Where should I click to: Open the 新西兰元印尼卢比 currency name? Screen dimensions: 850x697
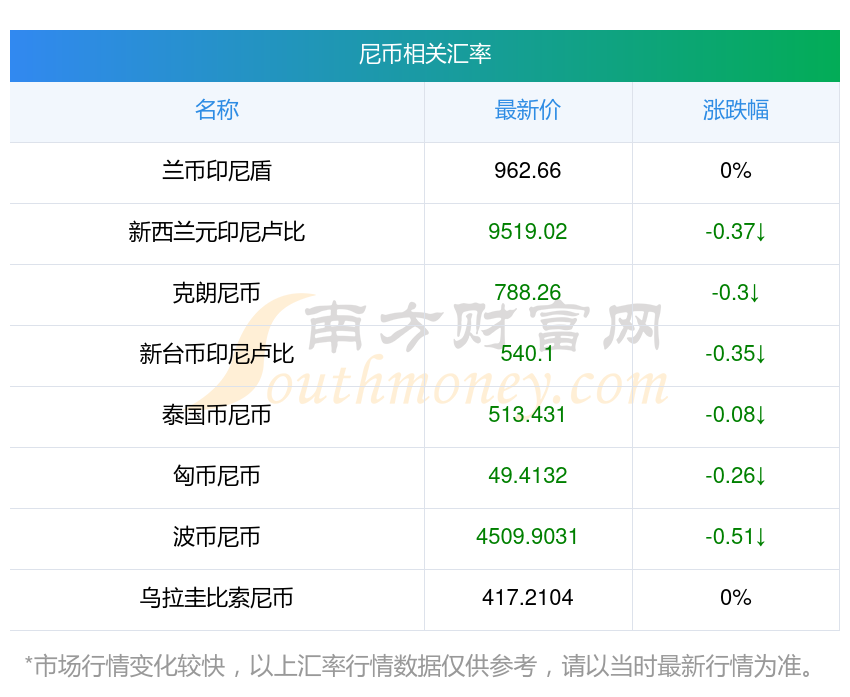pos(217,232)
